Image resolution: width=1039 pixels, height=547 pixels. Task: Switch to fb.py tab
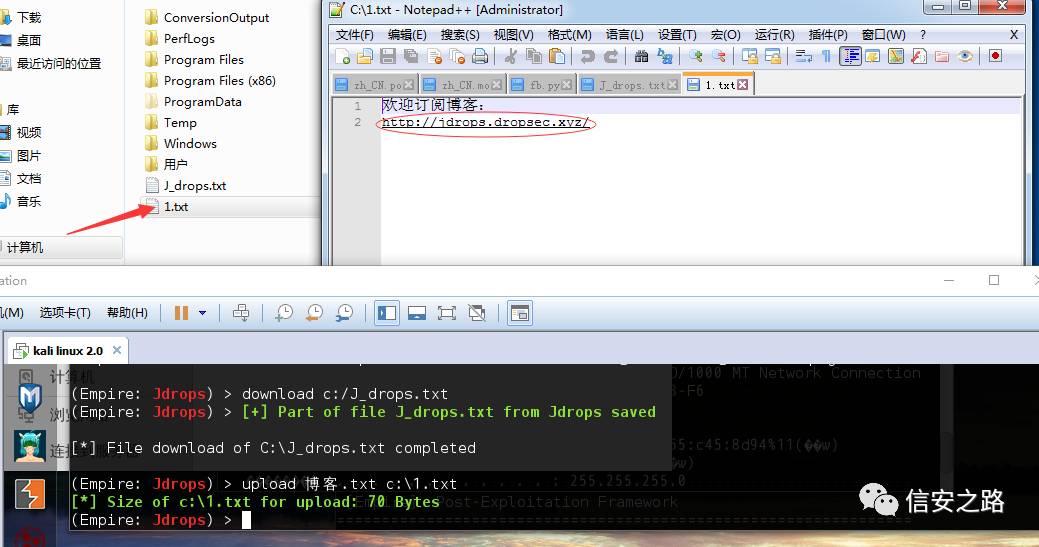543,85
